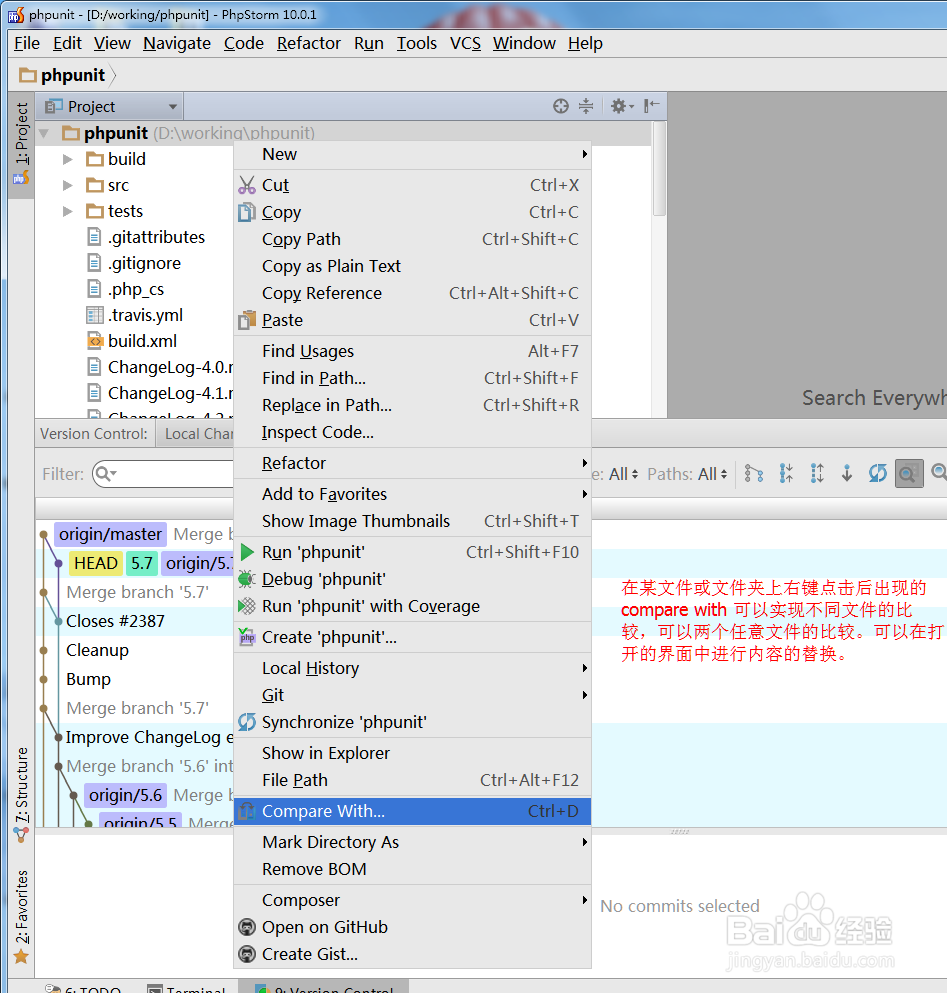This screenshot has height=993, width=947.
Task: Expand the Composer submenu
Action: coord(412,900)
